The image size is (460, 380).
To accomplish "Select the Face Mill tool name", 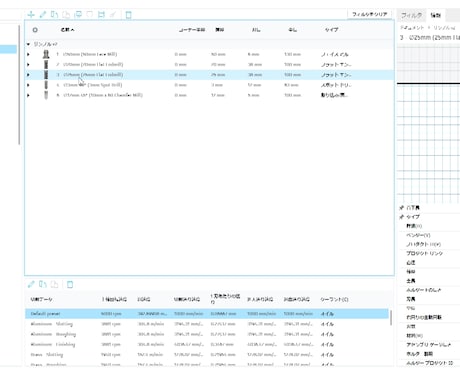I will [90, 54].
